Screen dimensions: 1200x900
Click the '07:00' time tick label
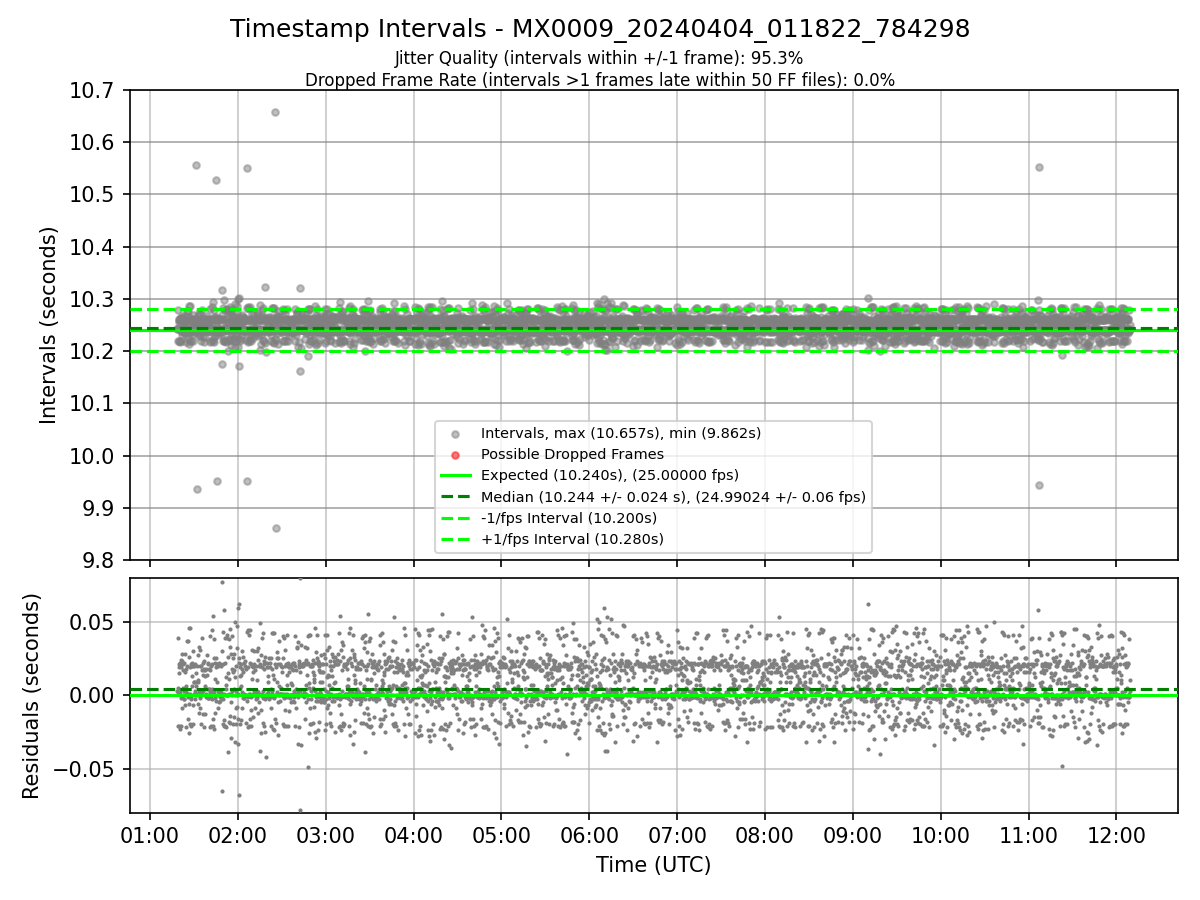point(677,834)
